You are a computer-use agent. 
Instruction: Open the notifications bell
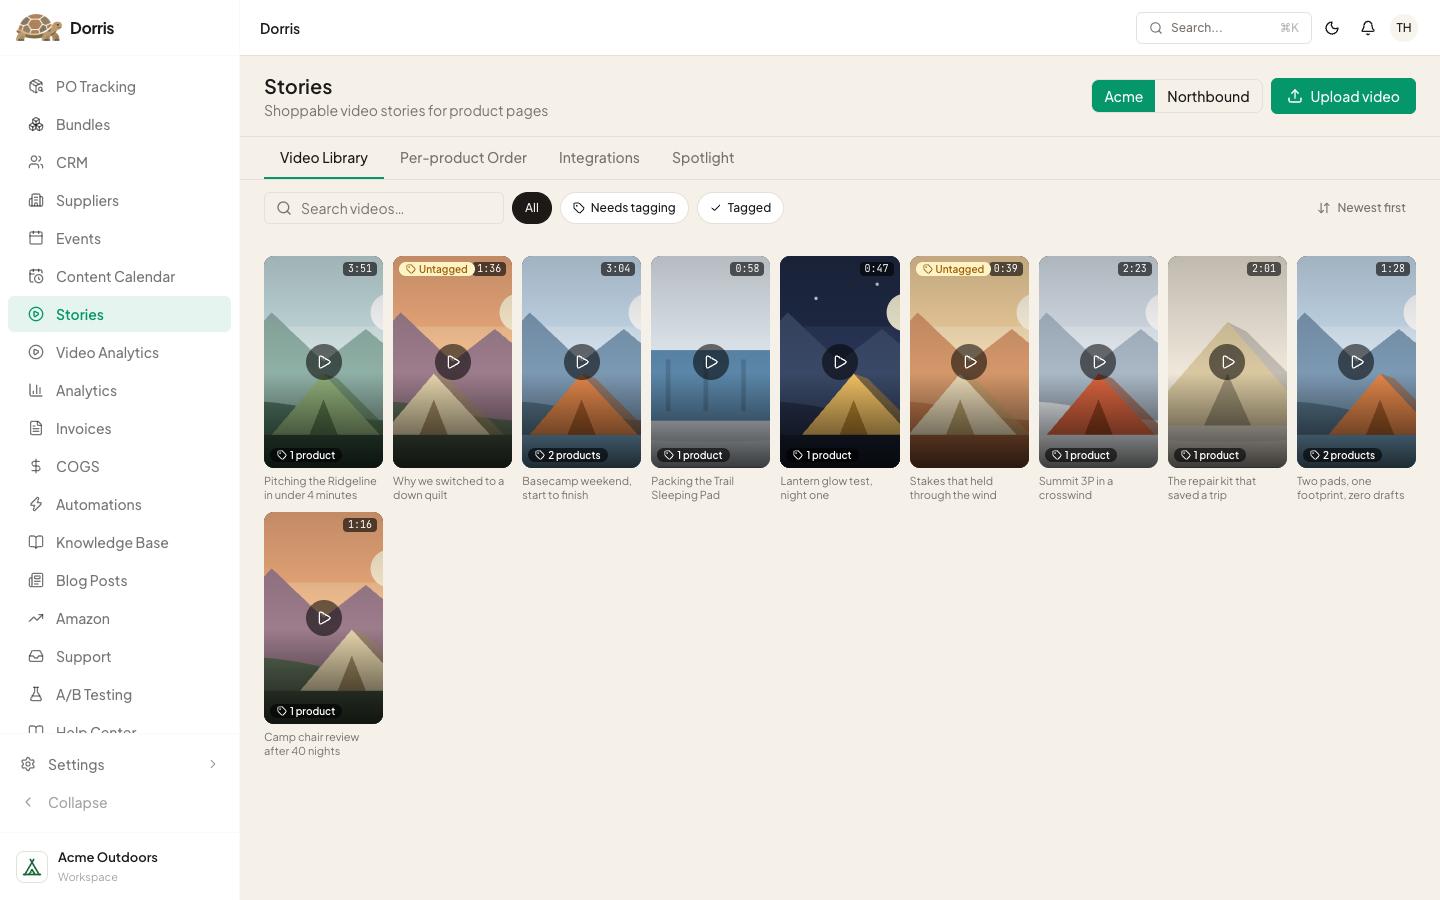click(x=1368, y=28)
